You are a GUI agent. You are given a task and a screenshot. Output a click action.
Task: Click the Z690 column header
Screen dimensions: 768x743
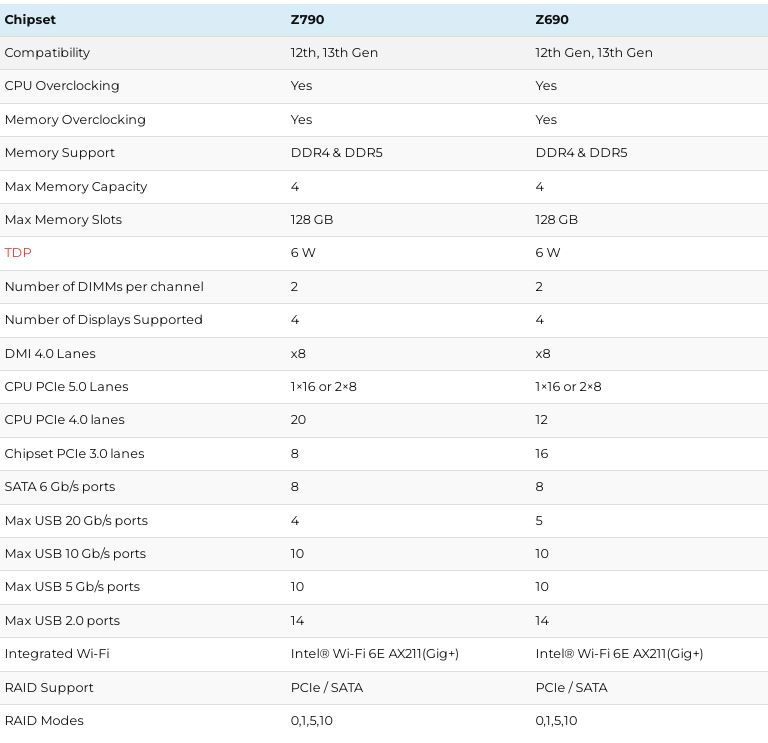tap(552, 19)
